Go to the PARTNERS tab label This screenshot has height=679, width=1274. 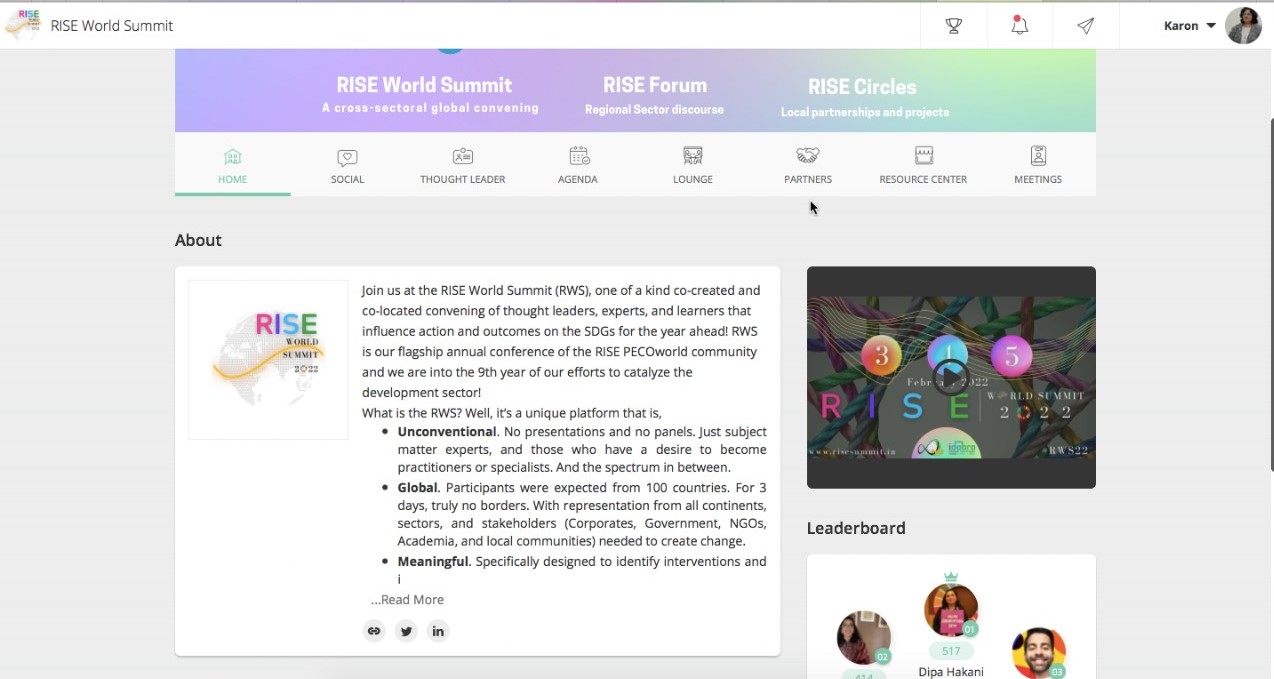(808, 179)
